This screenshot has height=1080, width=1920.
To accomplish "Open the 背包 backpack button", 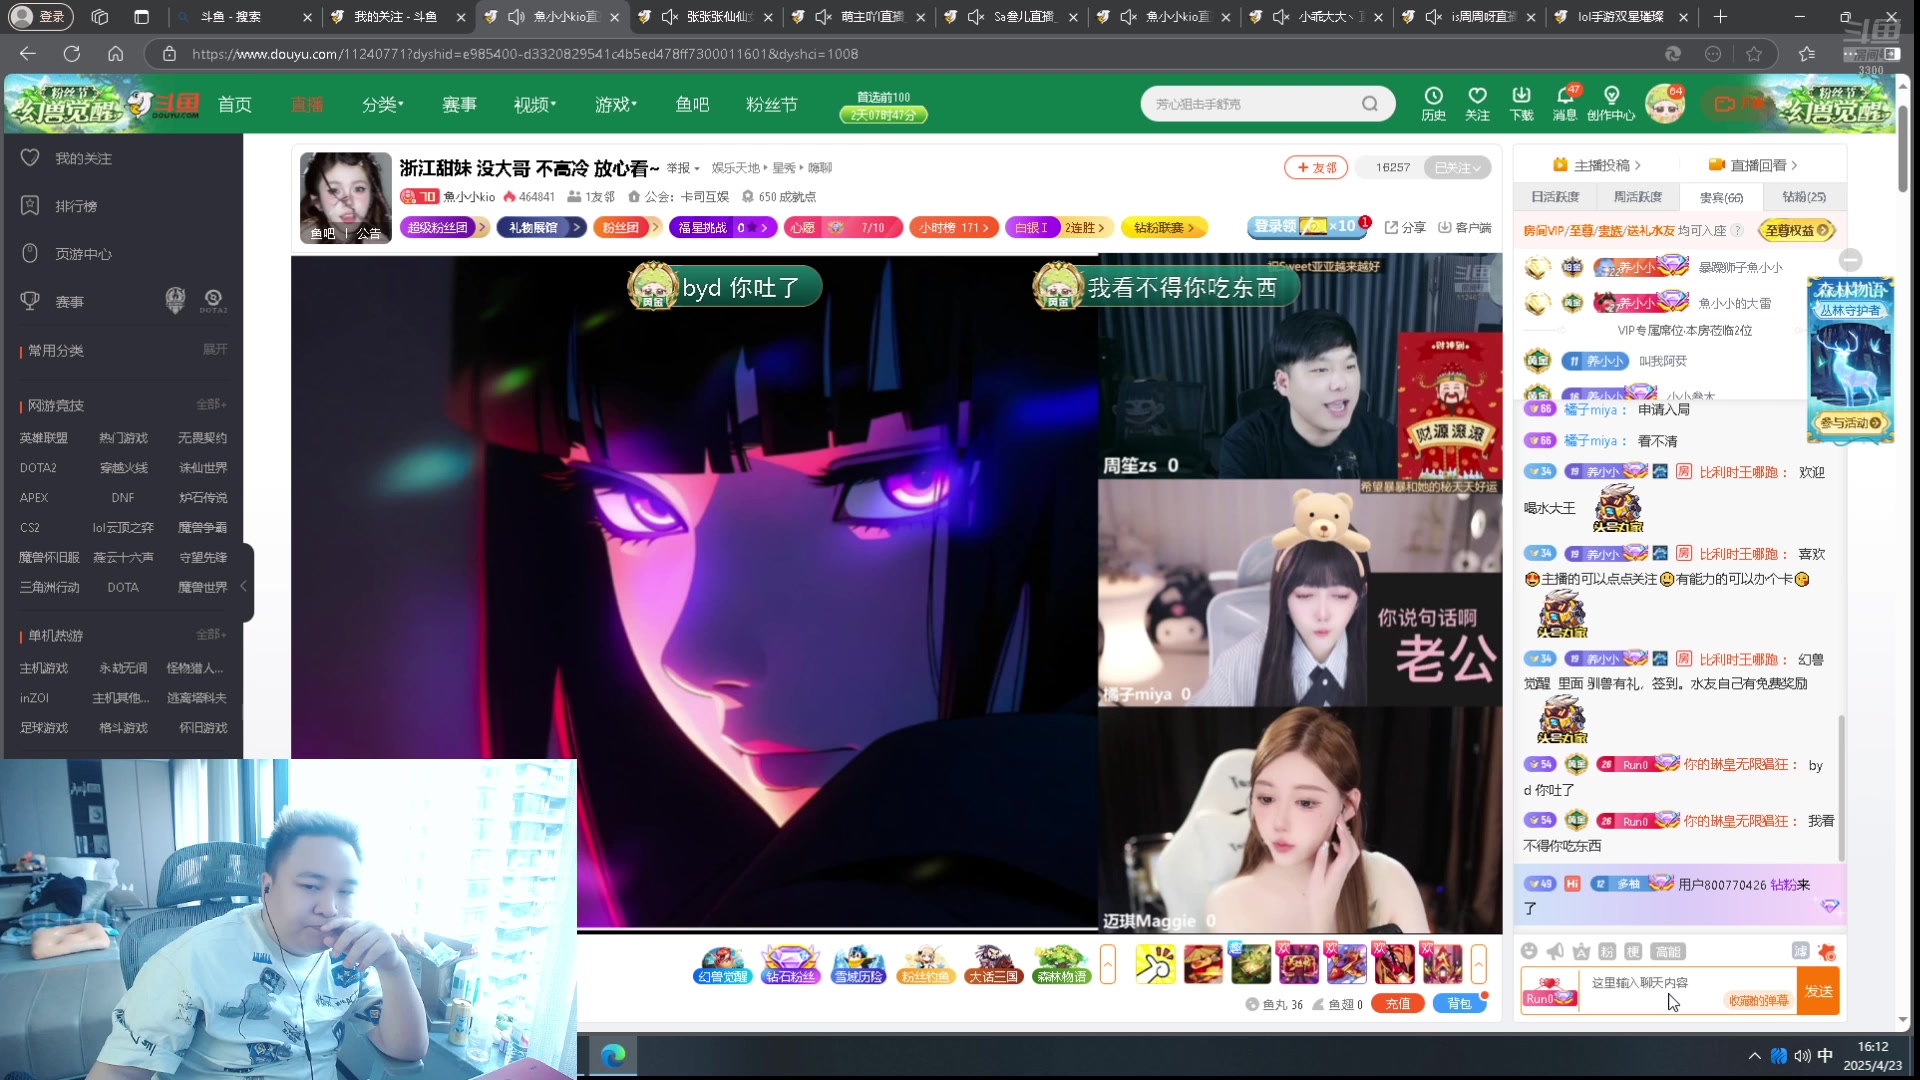I will (1459, 1004).
